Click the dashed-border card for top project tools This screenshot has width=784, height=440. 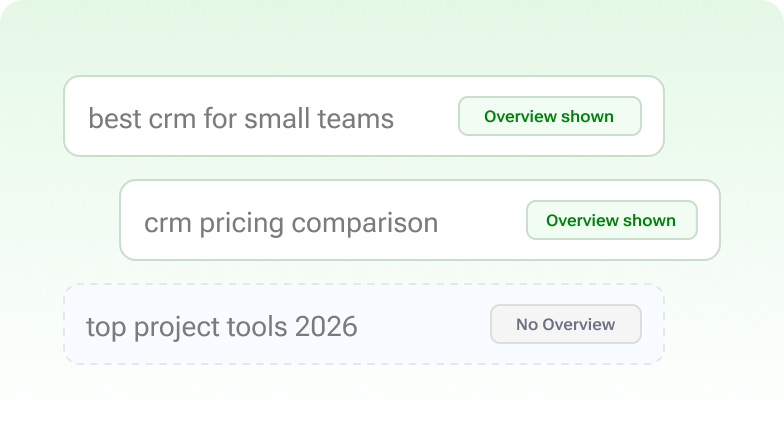point(364,324)
